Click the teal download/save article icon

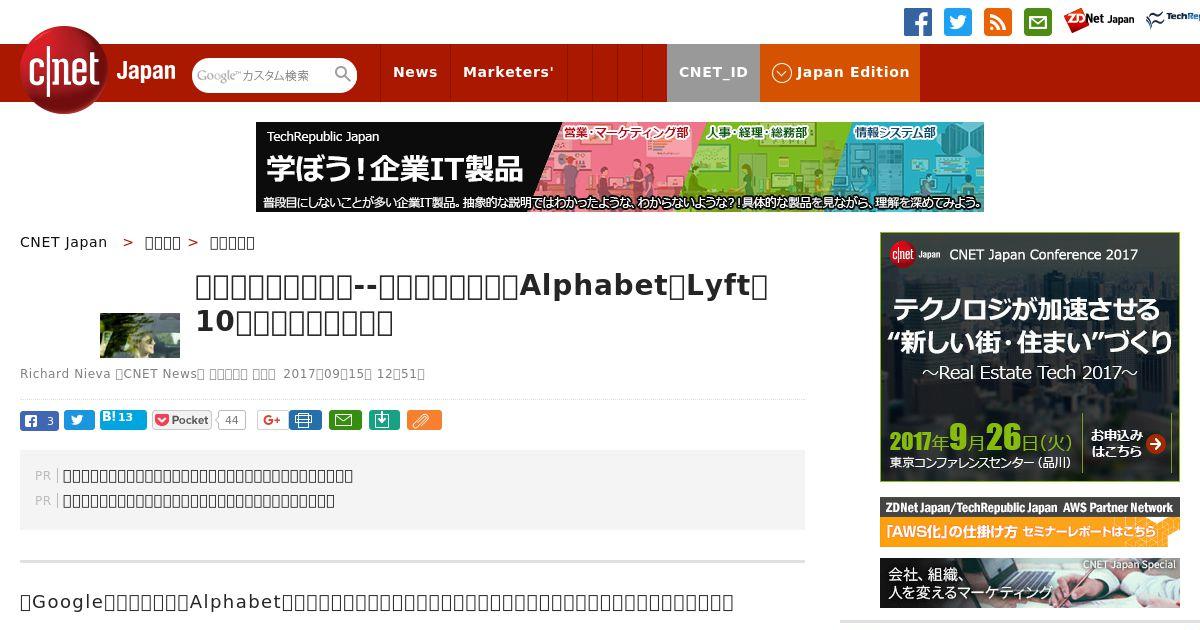[384, 421]
